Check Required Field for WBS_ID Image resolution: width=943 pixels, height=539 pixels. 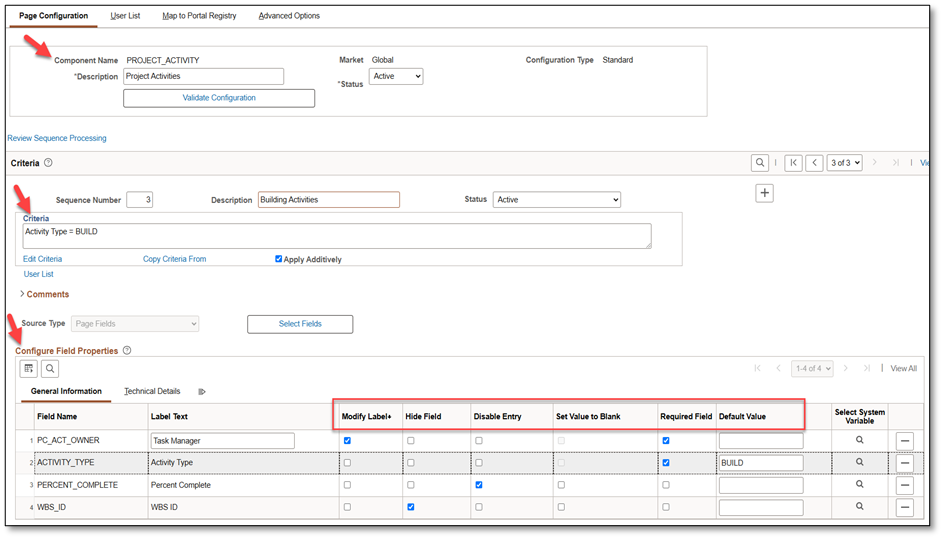(666, 507)
